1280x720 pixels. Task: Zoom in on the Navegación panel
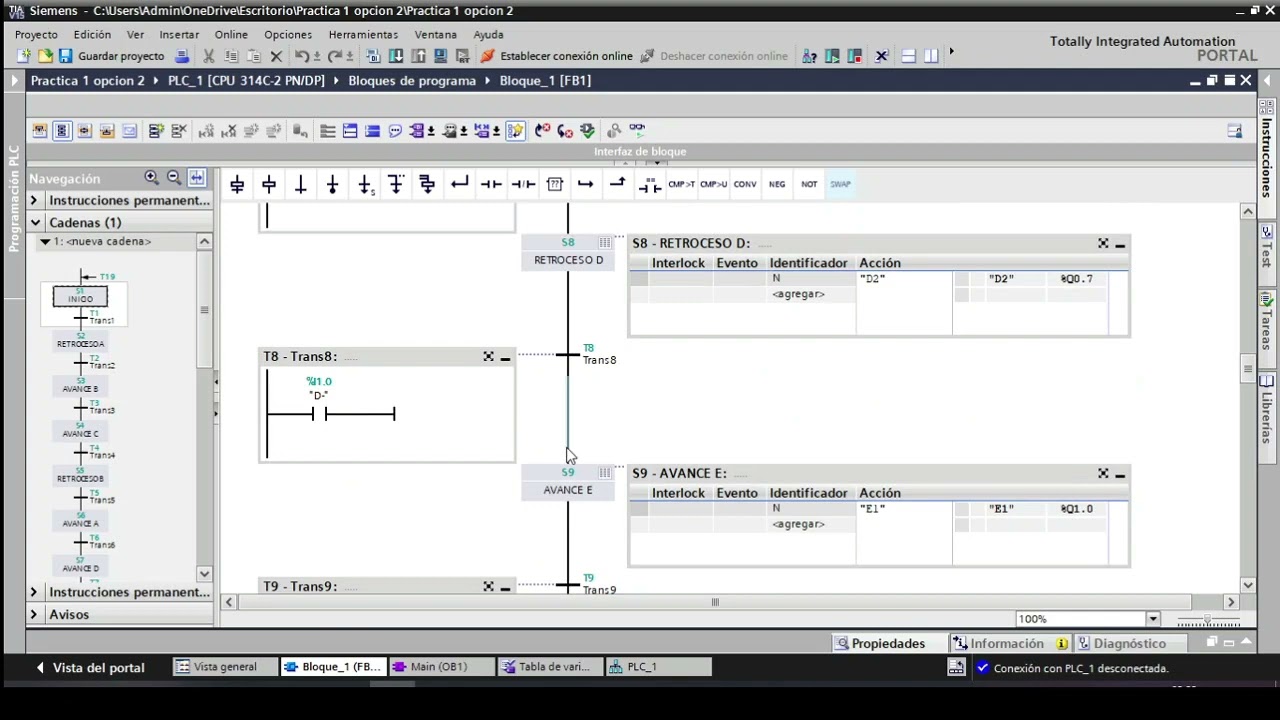pyautogui.click(x=151, y=177)
